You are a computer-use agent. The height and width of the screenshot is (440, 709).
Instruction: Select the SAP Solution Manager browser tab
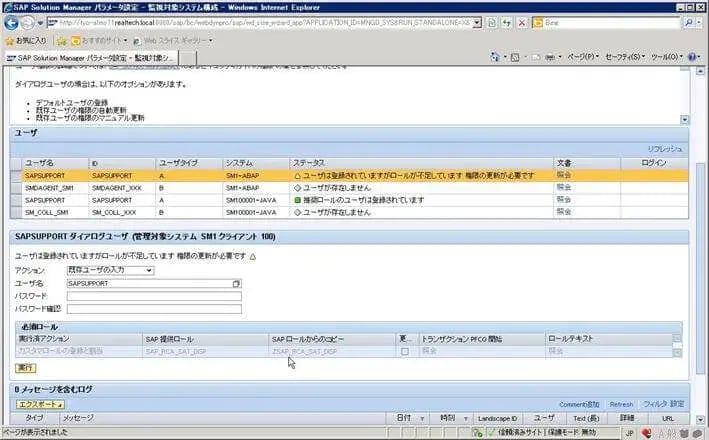[x=91, y=58]
